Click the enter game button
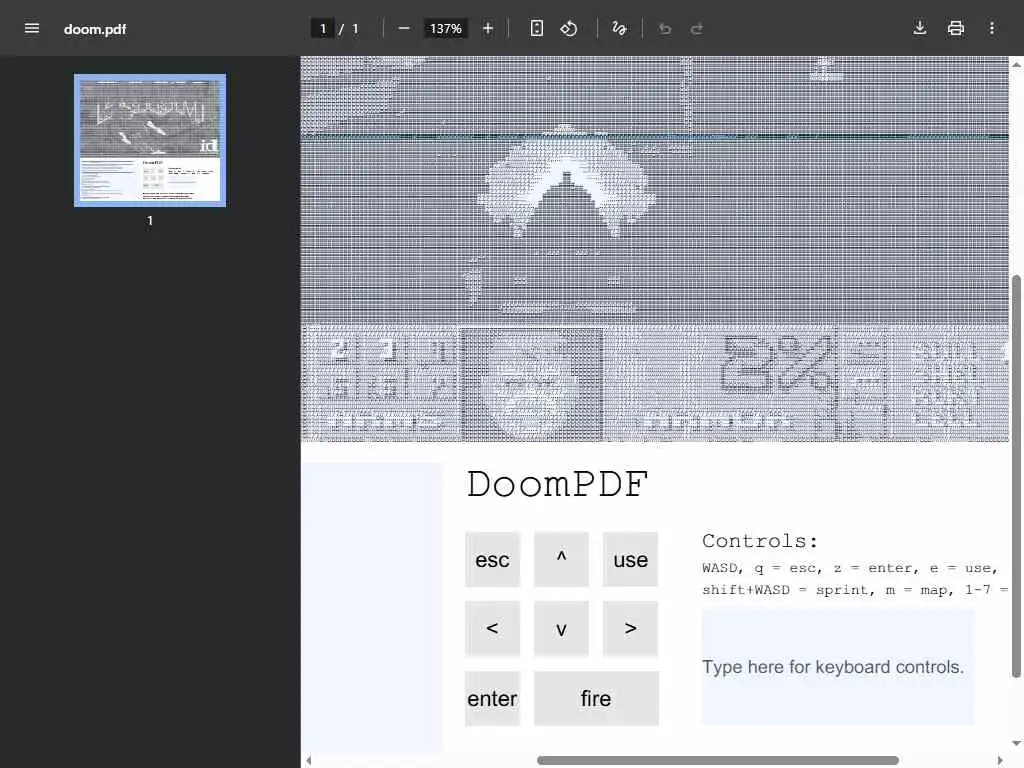Viewport: 1024px width, 768px height. click(492, 698)
